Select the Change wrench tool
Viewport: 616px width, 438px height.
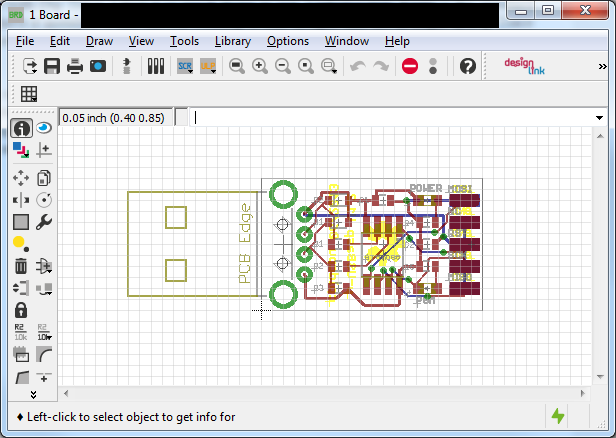(x=44, y=222)
